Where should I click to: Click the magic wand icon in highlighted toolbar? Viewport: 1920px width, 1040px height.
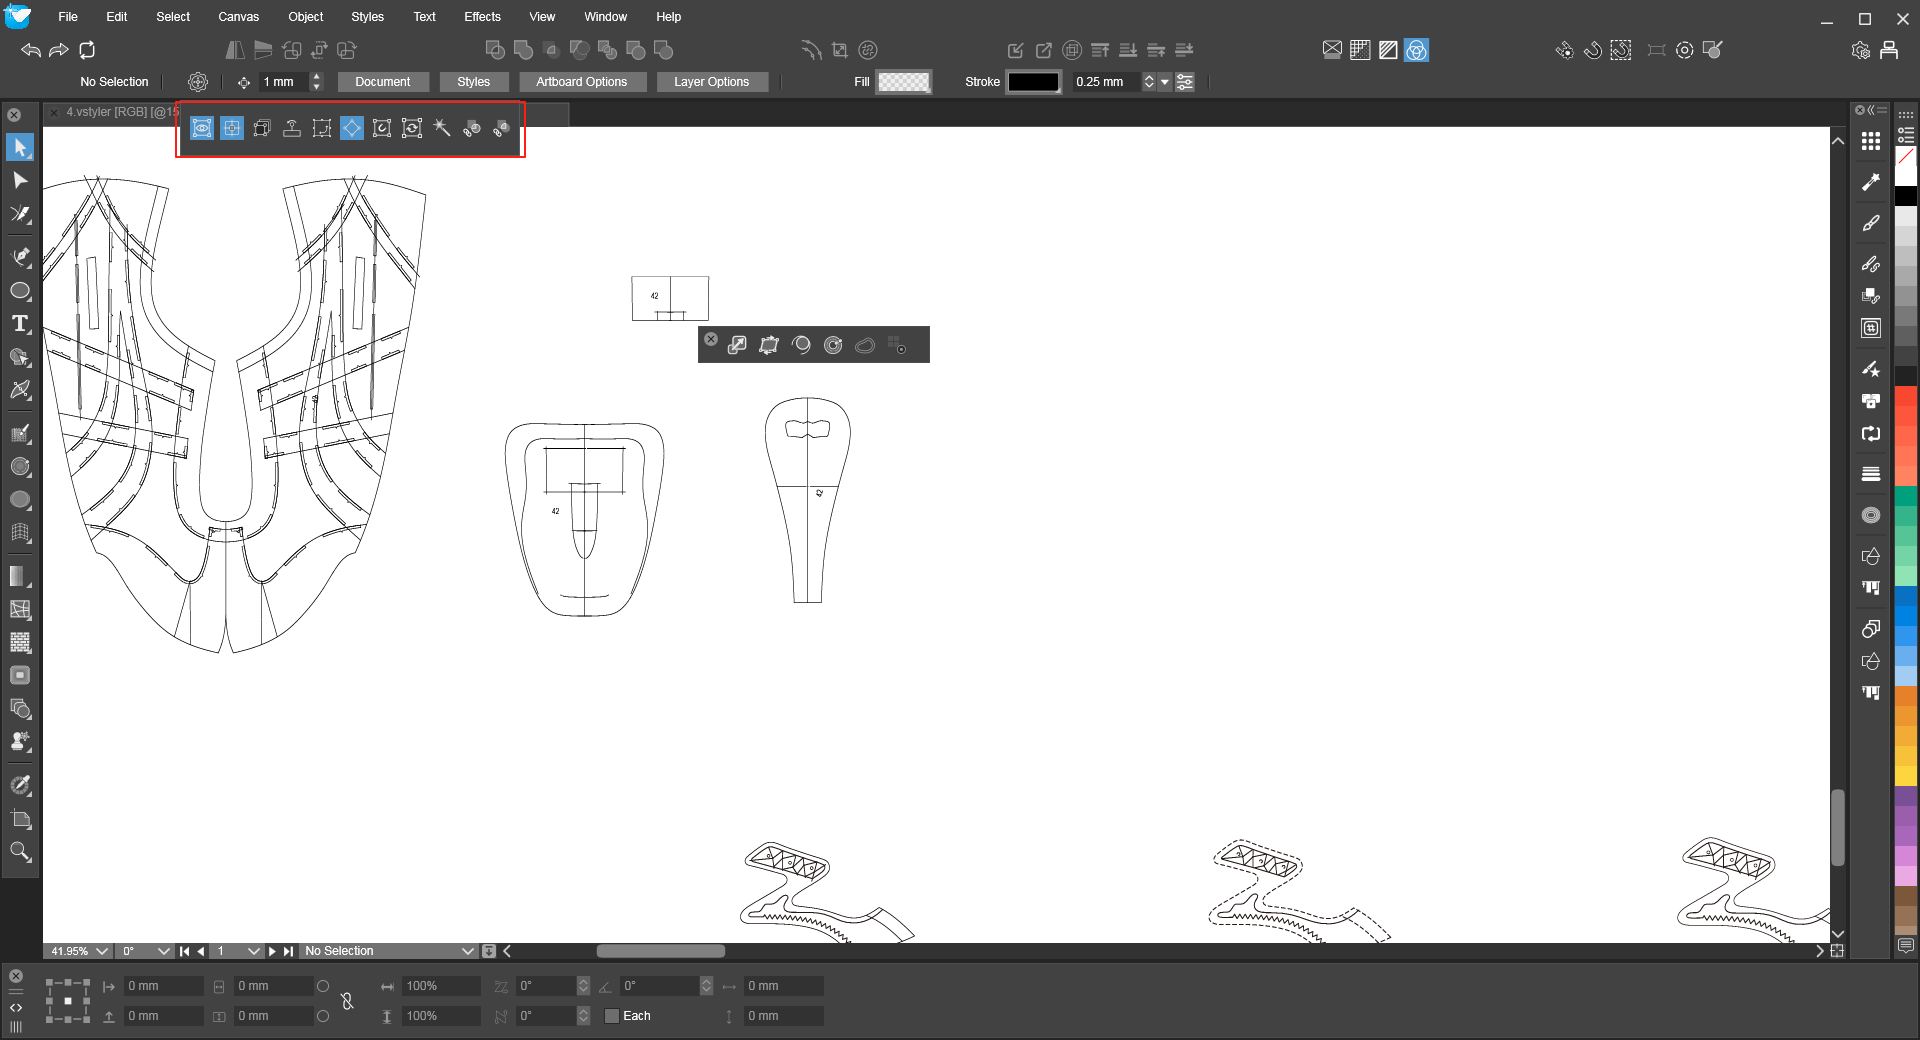coord(442,128)
